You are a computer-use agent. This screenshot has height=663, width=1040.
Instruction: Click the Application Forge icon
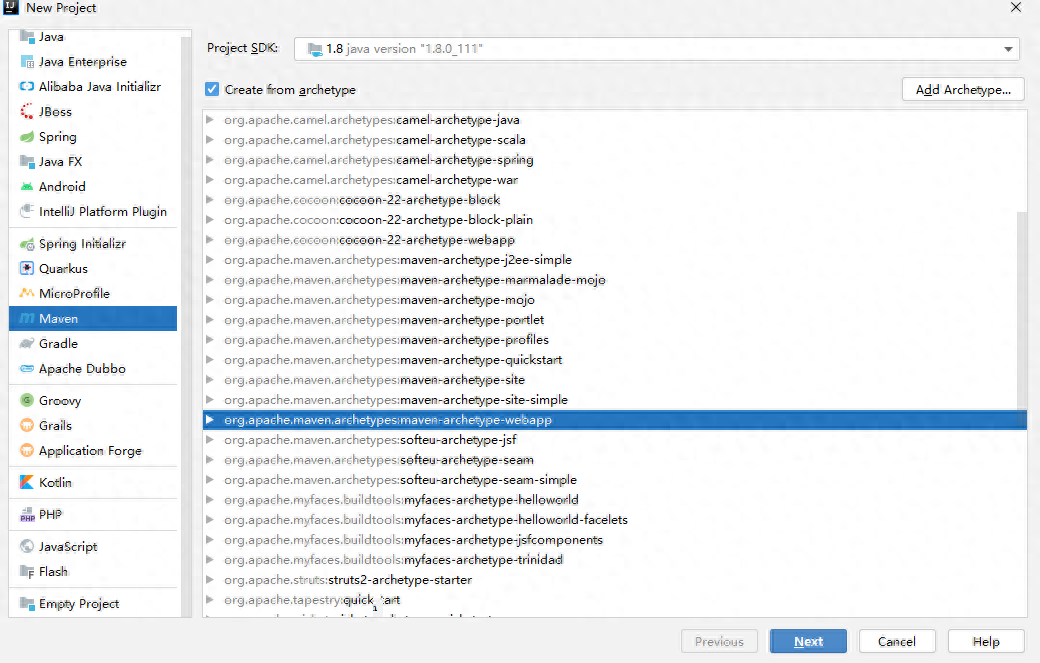27,450
